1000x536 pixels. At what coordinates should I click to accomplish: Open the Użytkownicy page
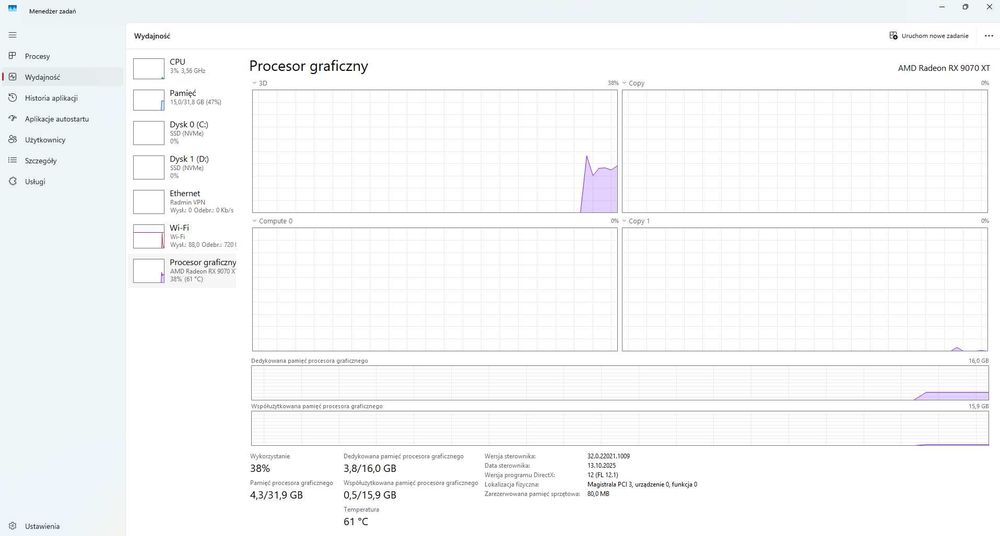[x=62, y=140]
